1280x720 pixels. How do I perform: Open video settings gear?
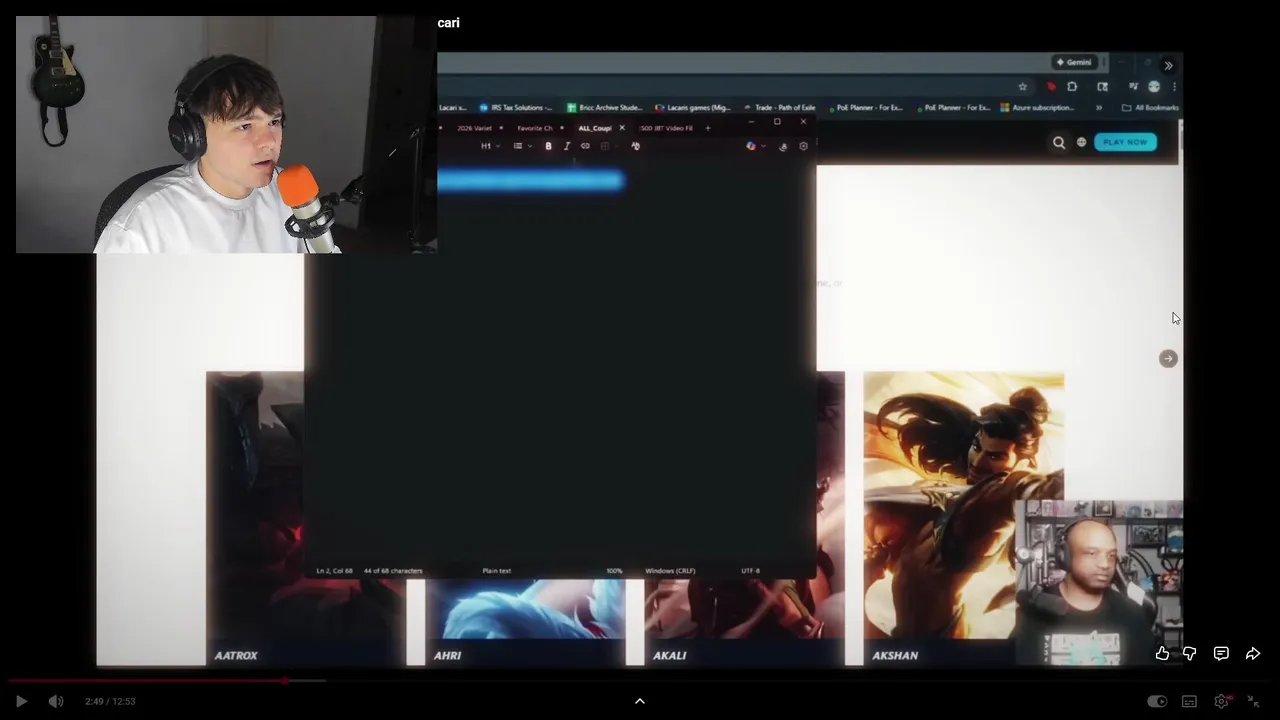(x=1221, y=701)
